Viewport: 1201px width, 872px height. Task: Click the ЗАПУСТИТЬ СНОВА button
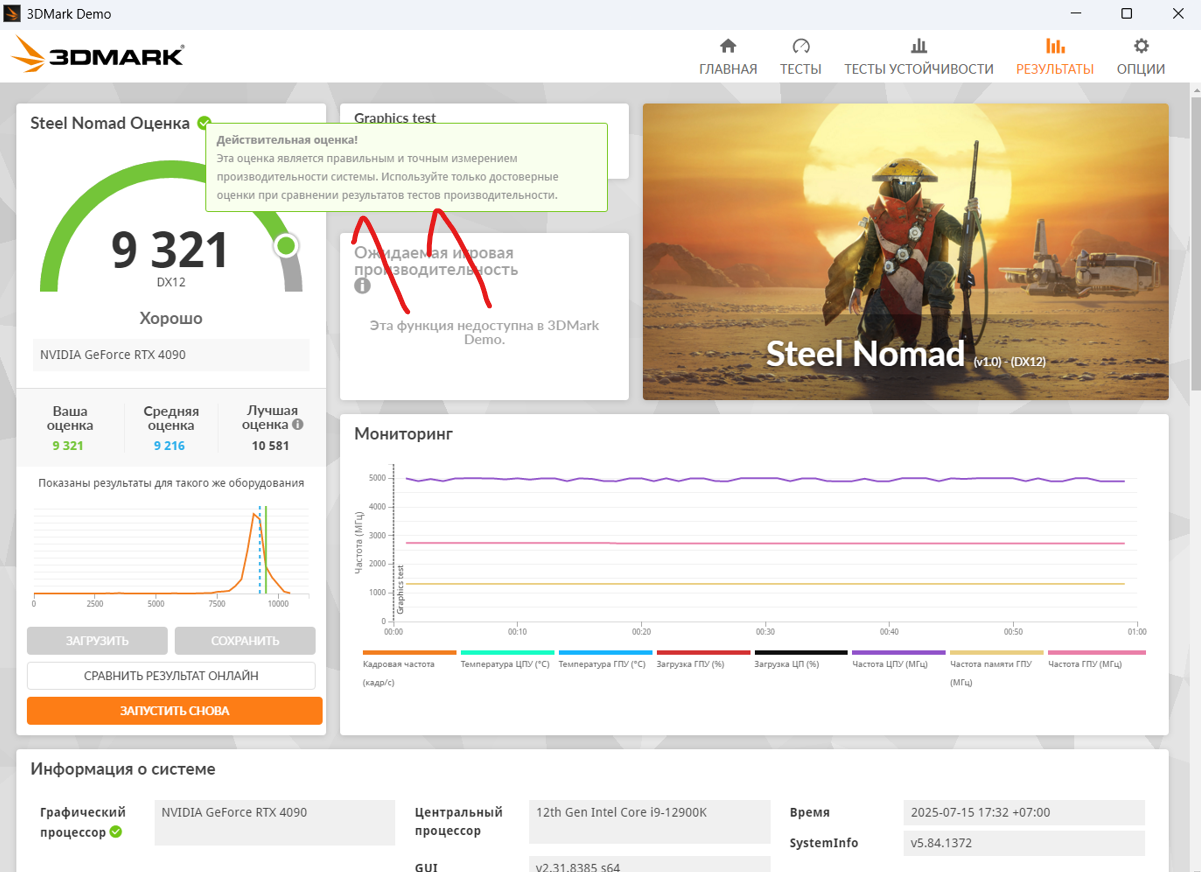click(x=175, y=711)
